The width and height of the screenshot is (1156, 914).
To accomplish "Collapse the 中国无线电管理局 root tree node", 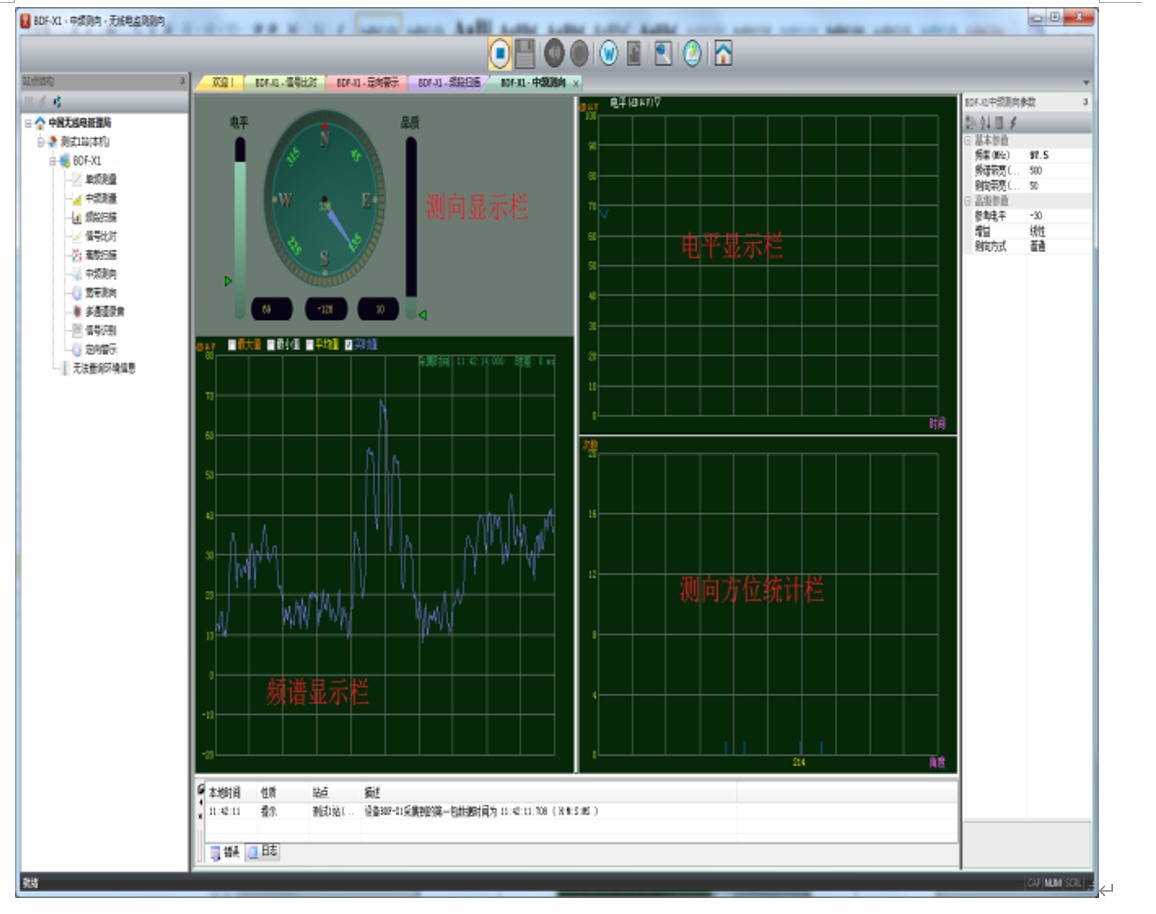I will 29,123.
